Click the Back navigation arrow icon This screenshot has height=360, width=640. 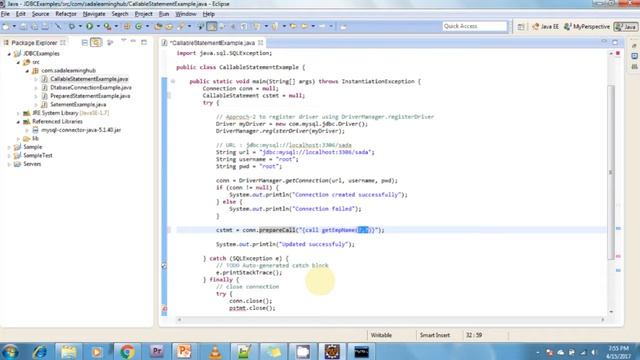pyautogui.click(x=304, y=27)
